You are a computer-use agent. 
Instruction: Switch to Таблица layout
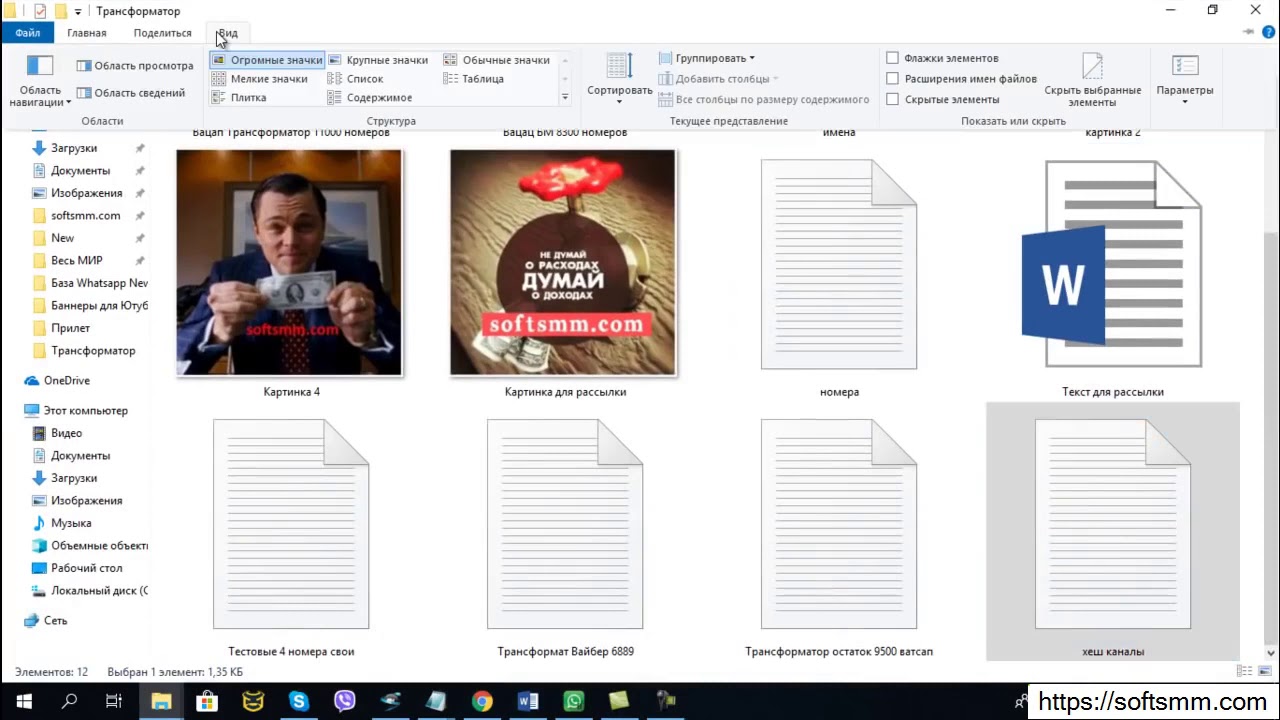(x=474, y=79)
